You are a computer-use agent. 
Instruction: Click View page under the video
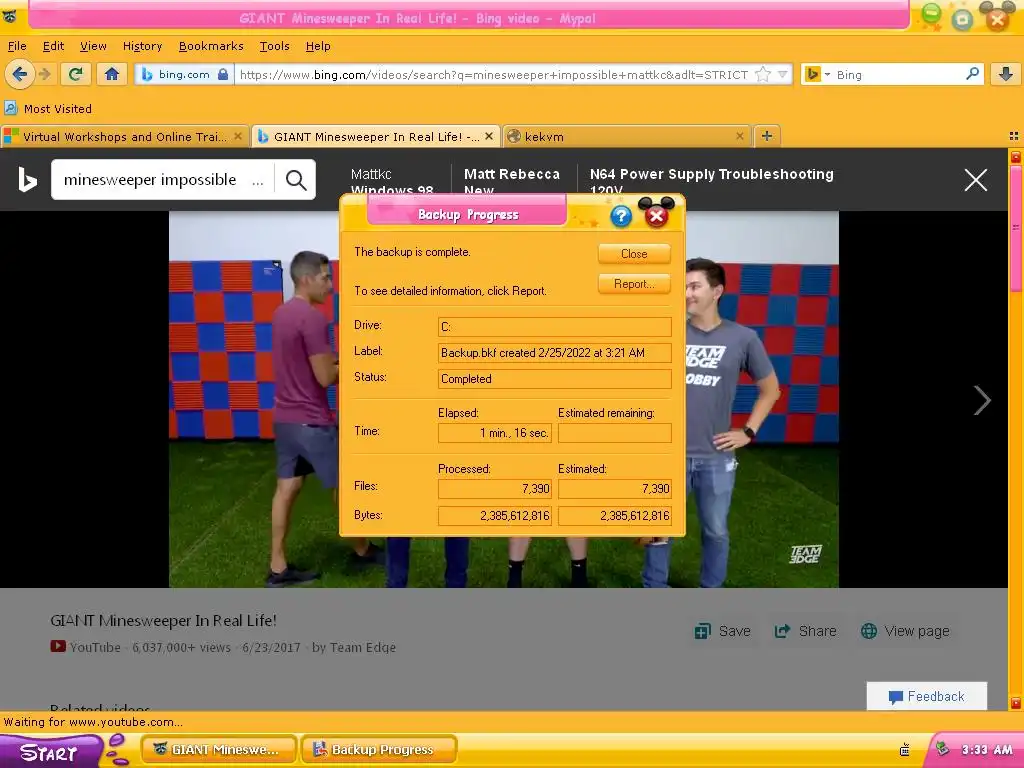[904, 631]
